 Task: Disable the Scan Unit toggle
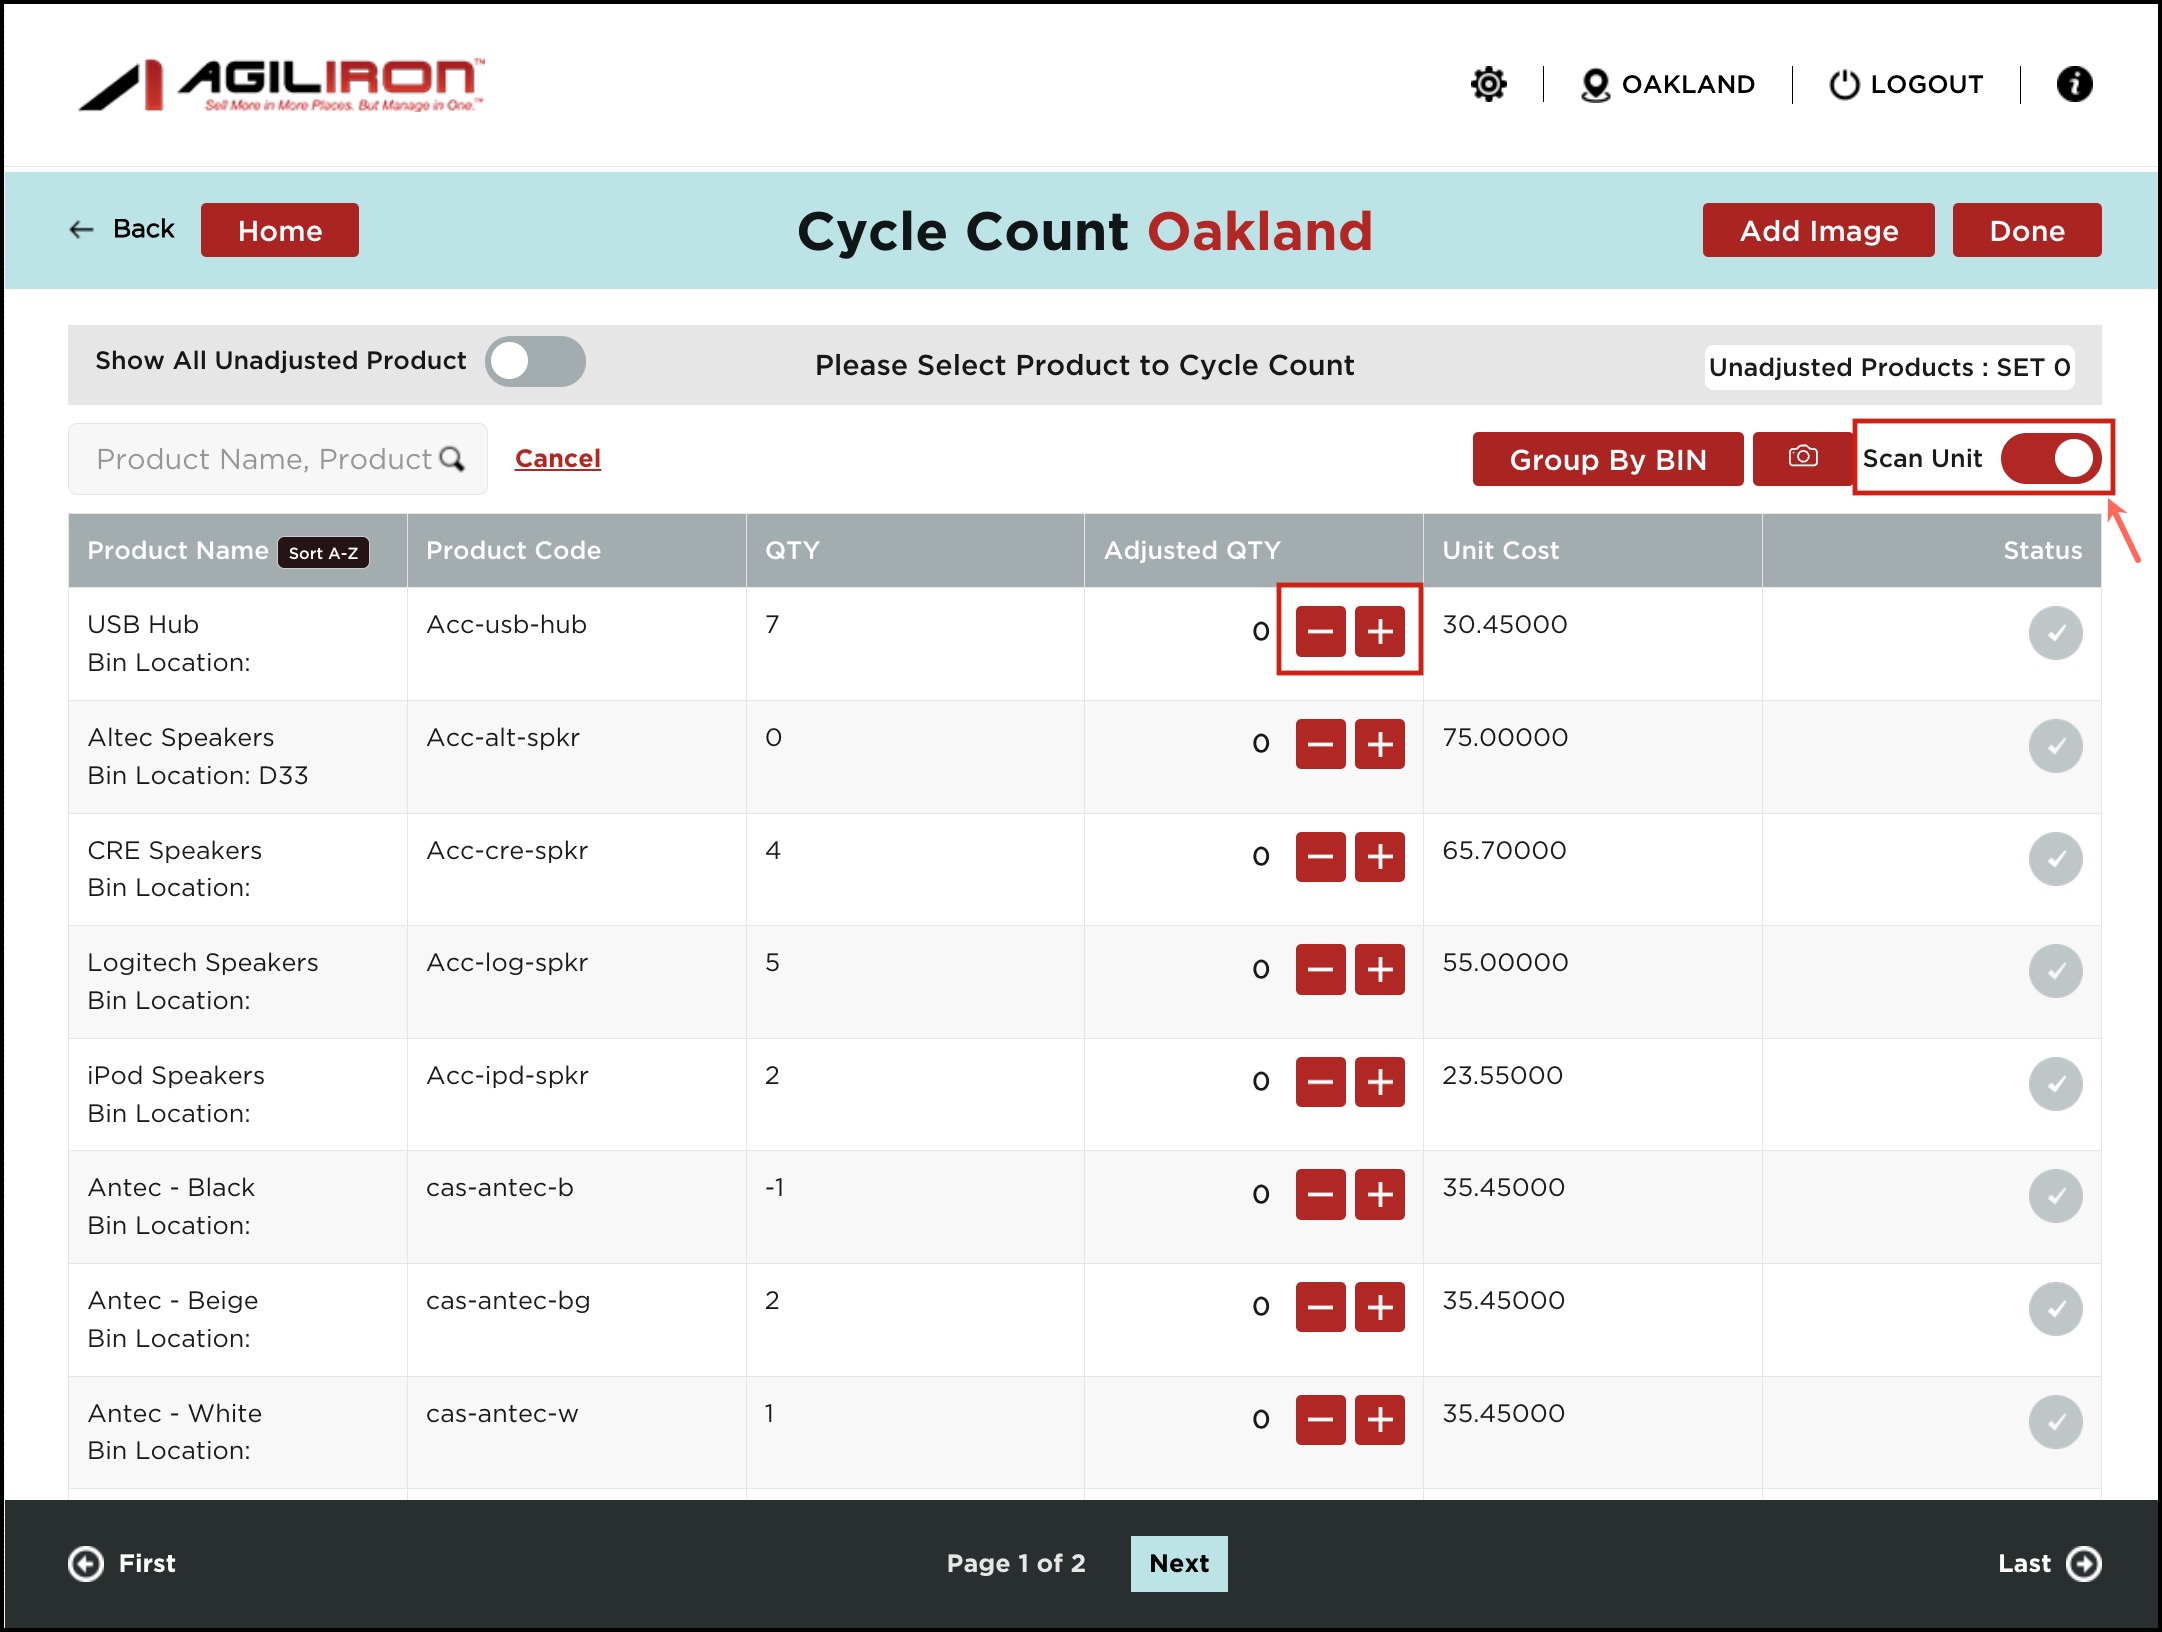click(x=2050, y=459)
